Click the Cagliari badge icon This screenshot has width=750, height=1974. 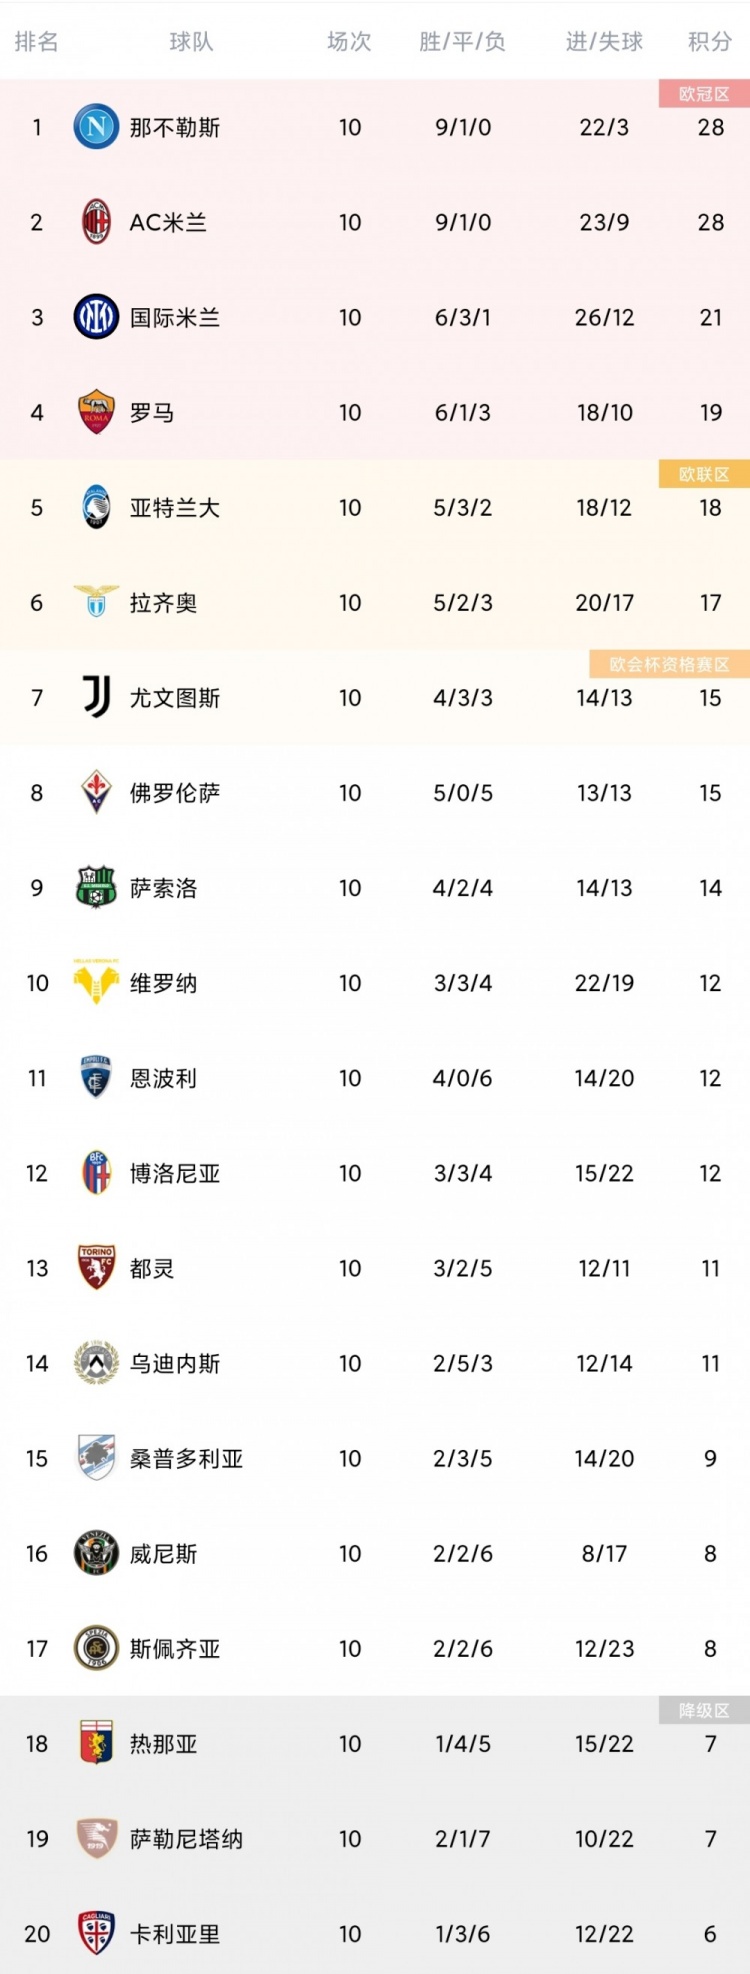tap(96, 1933)
